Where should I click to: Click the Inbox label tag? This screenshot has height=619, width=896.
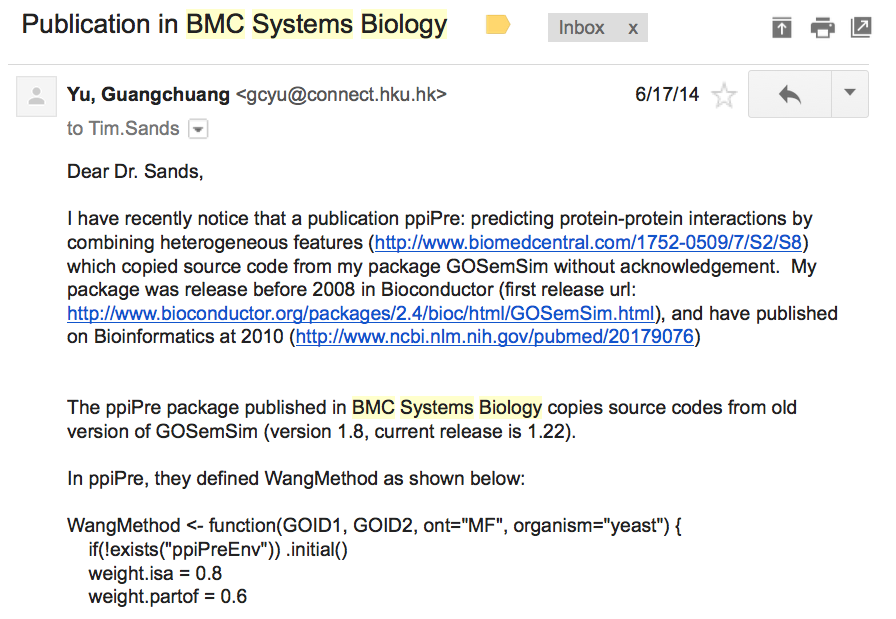[581, 28]
